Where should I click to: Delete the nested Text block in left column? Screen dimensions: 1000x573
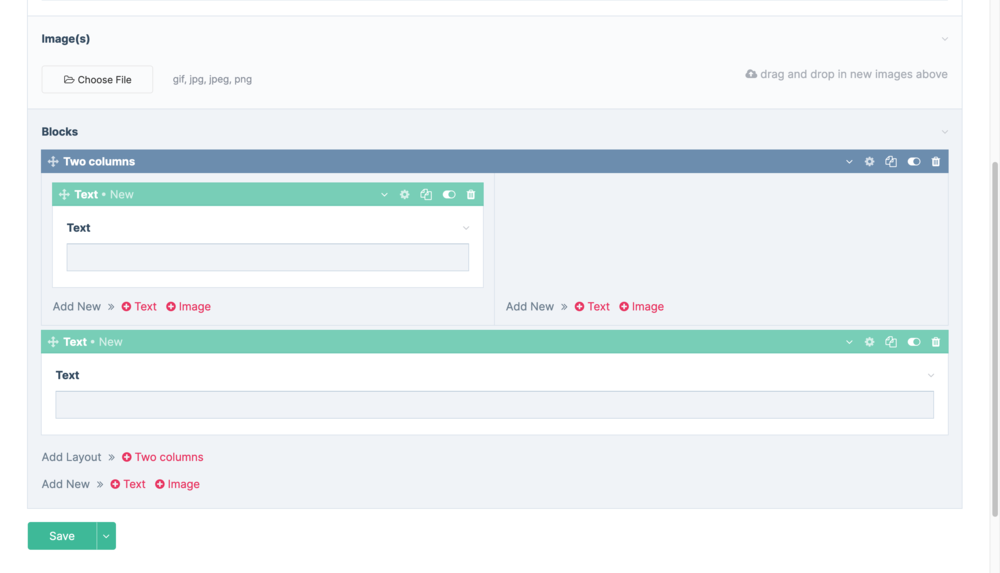point(471,195)
